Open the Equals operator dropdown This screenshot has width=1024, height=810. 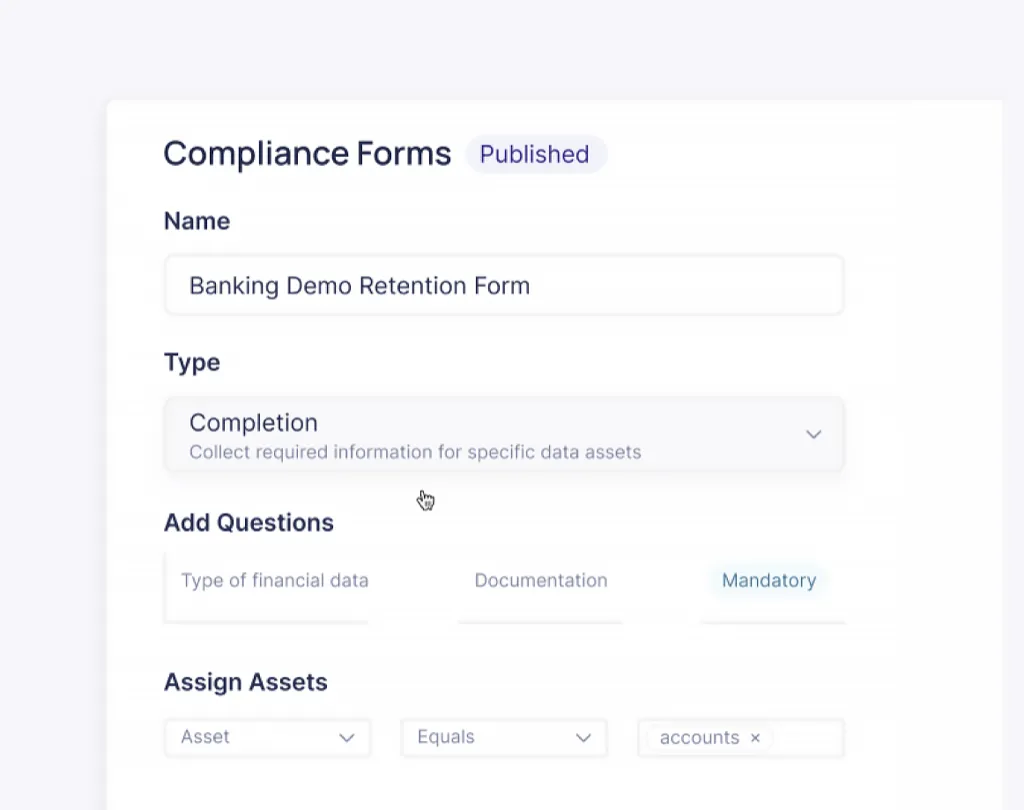pos(503,738)
